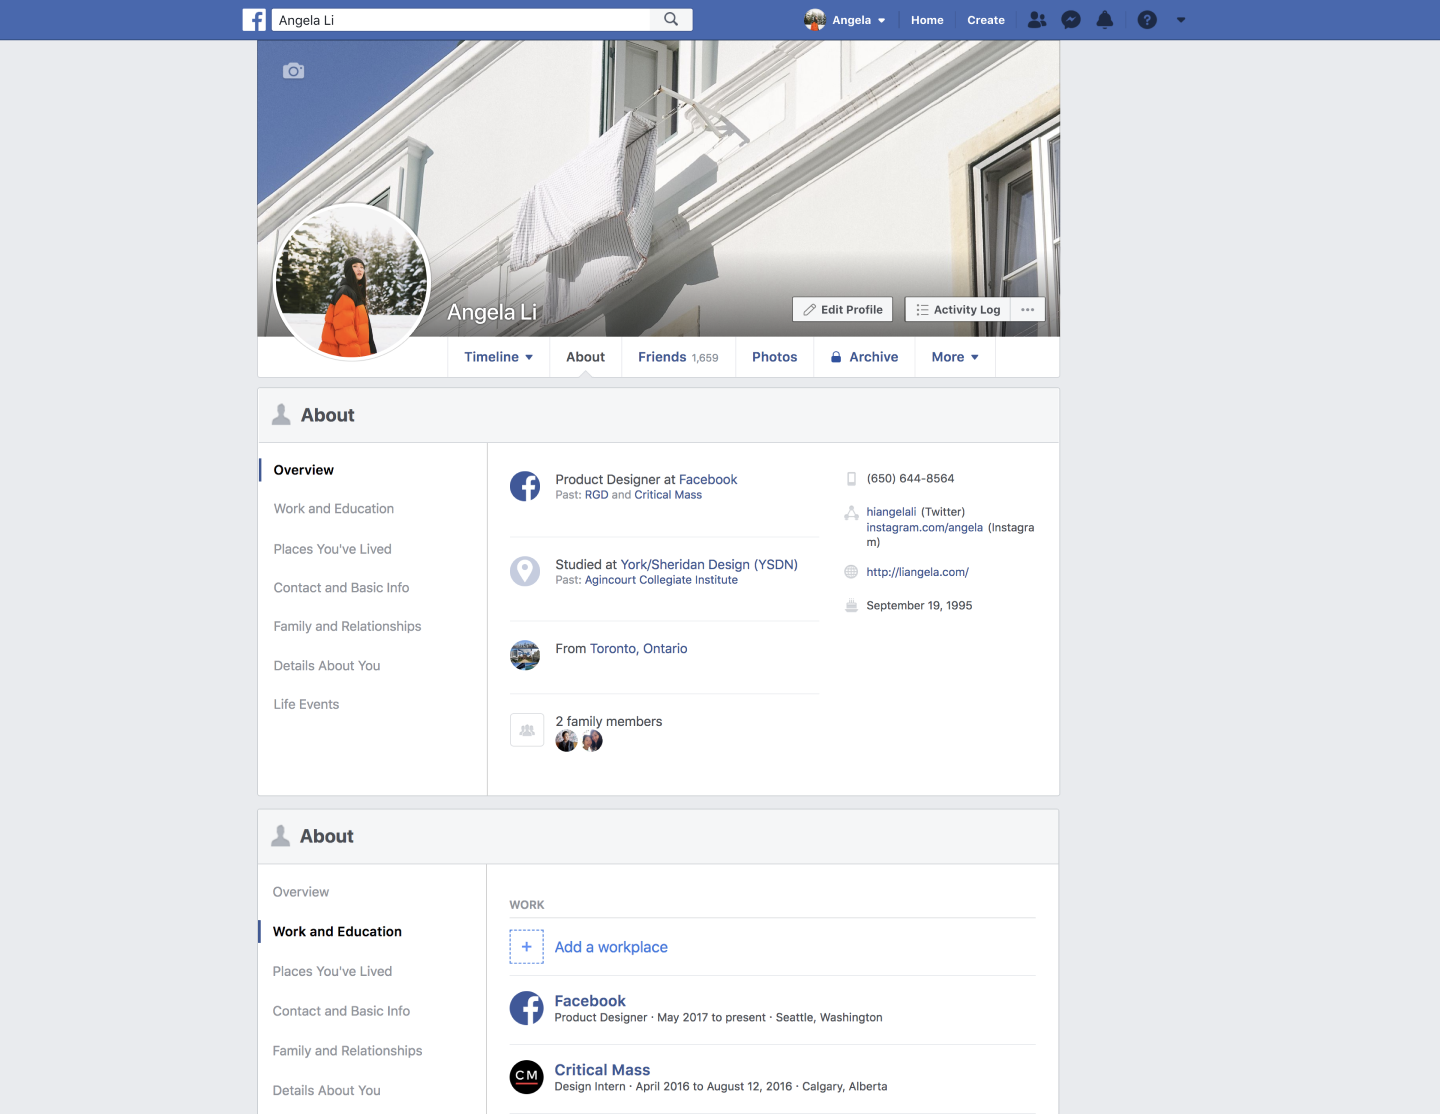Open the account settings dropdown arrow
The image size is (1440, 1114).
(1181, 20)
